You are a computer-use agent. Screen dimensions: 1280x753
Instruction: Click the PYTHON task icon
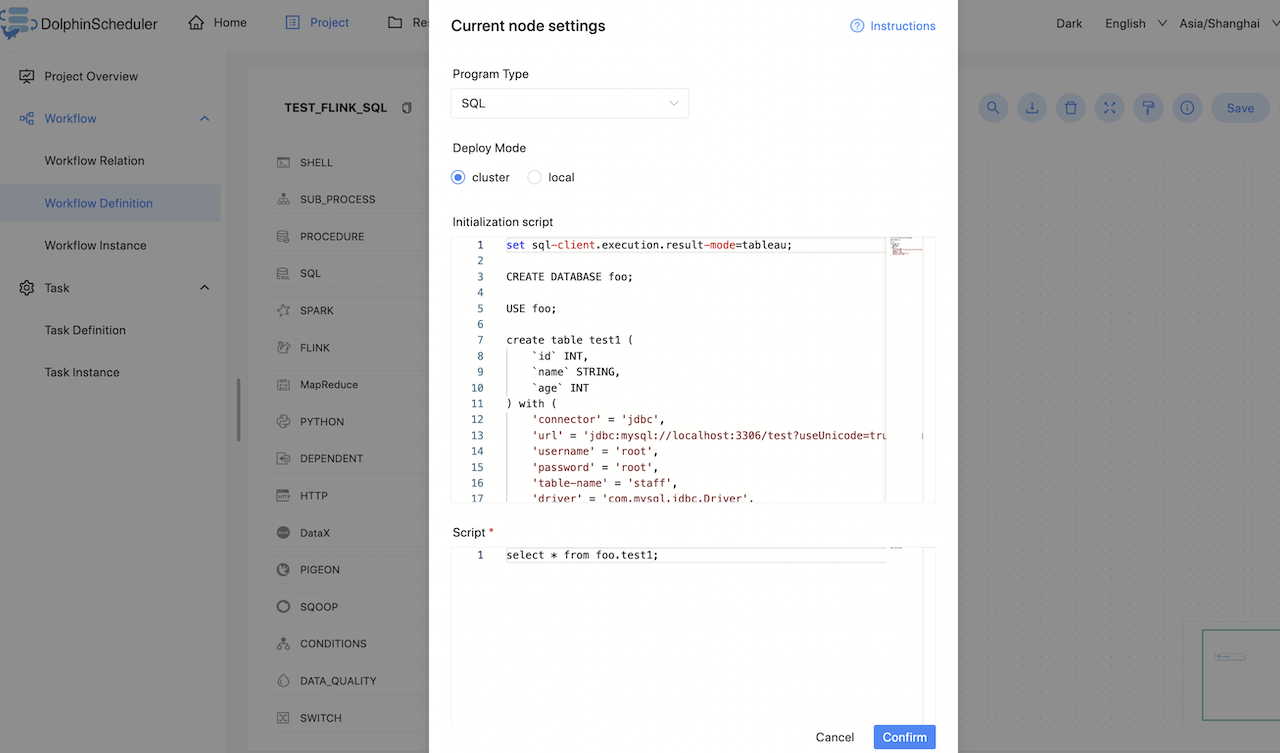[283, 421]
